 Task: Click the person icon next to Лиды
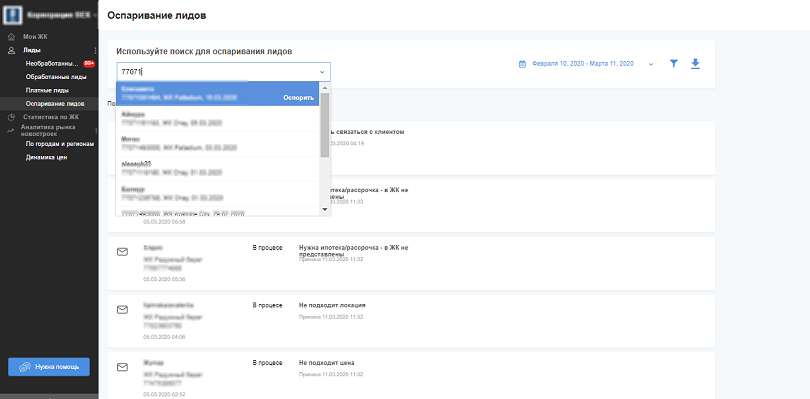click(x=11, y=50)
